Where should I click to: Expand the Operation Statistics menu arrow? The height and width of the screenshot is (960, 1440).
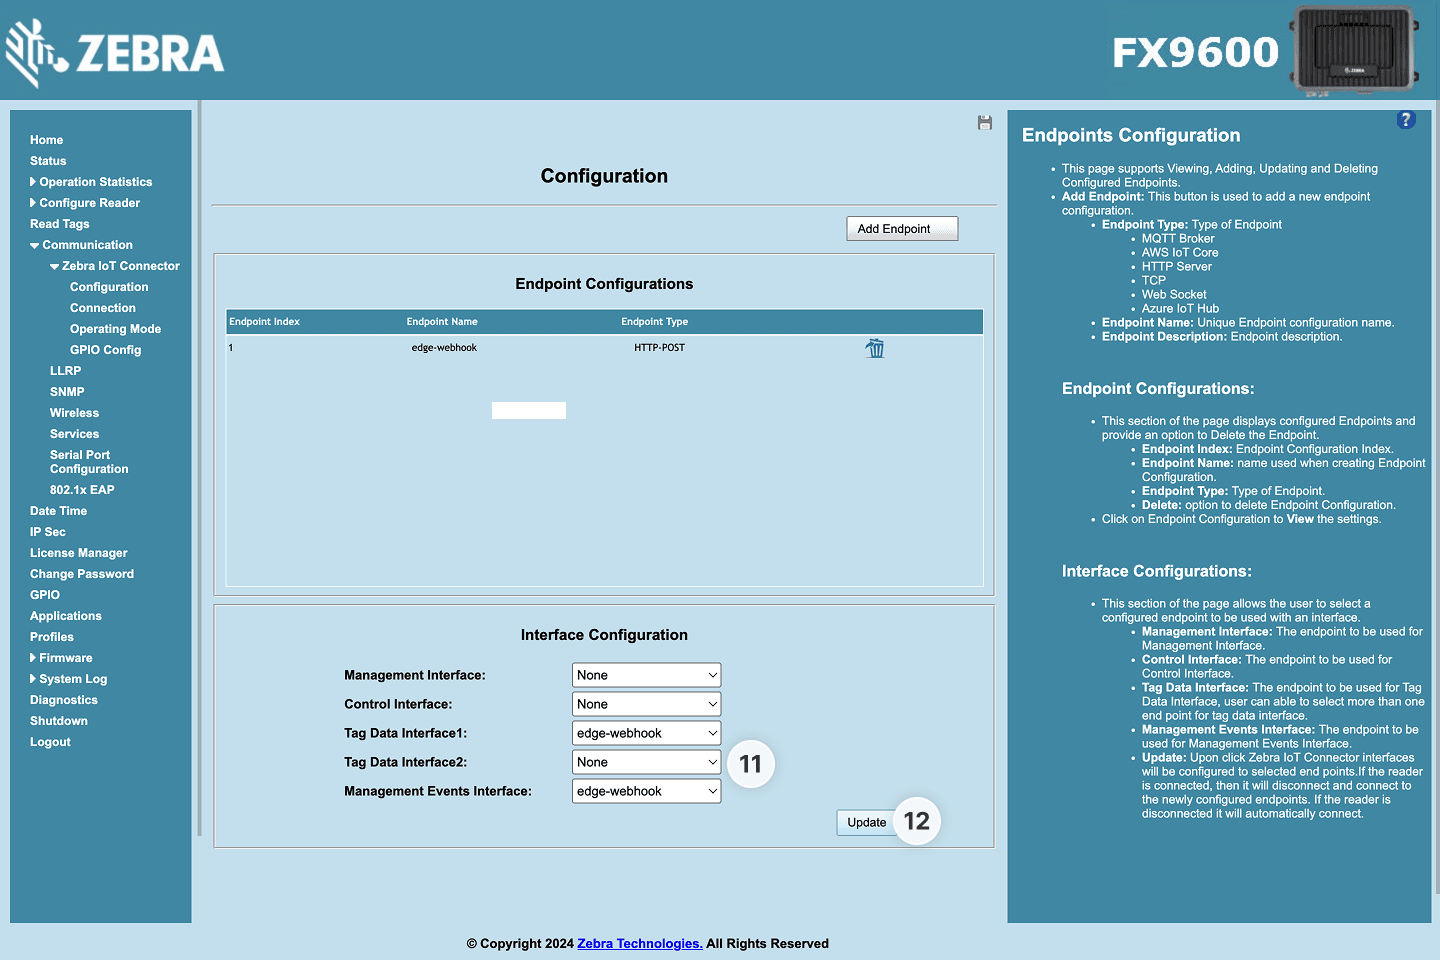coord(33,182)
